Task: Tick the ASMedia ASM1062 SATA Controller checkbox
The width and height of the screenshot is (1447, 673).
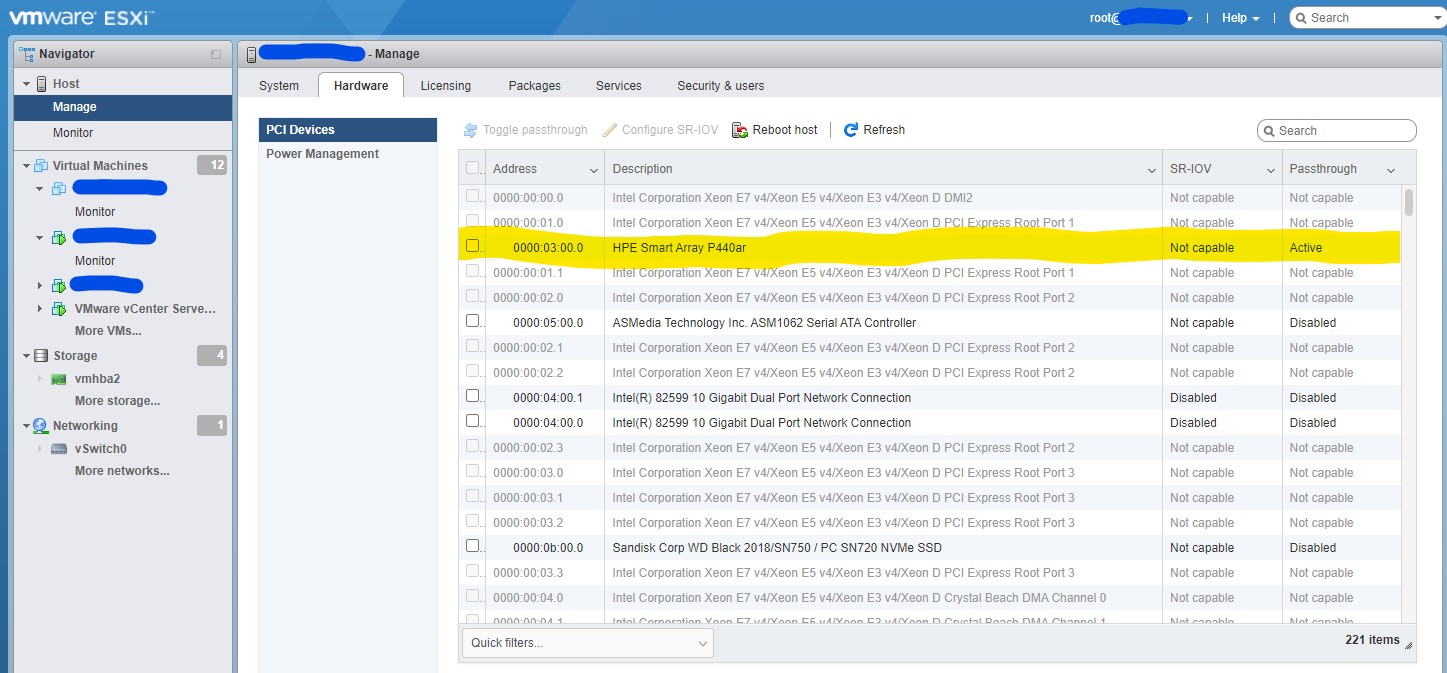Action: (x=473, y=321)
